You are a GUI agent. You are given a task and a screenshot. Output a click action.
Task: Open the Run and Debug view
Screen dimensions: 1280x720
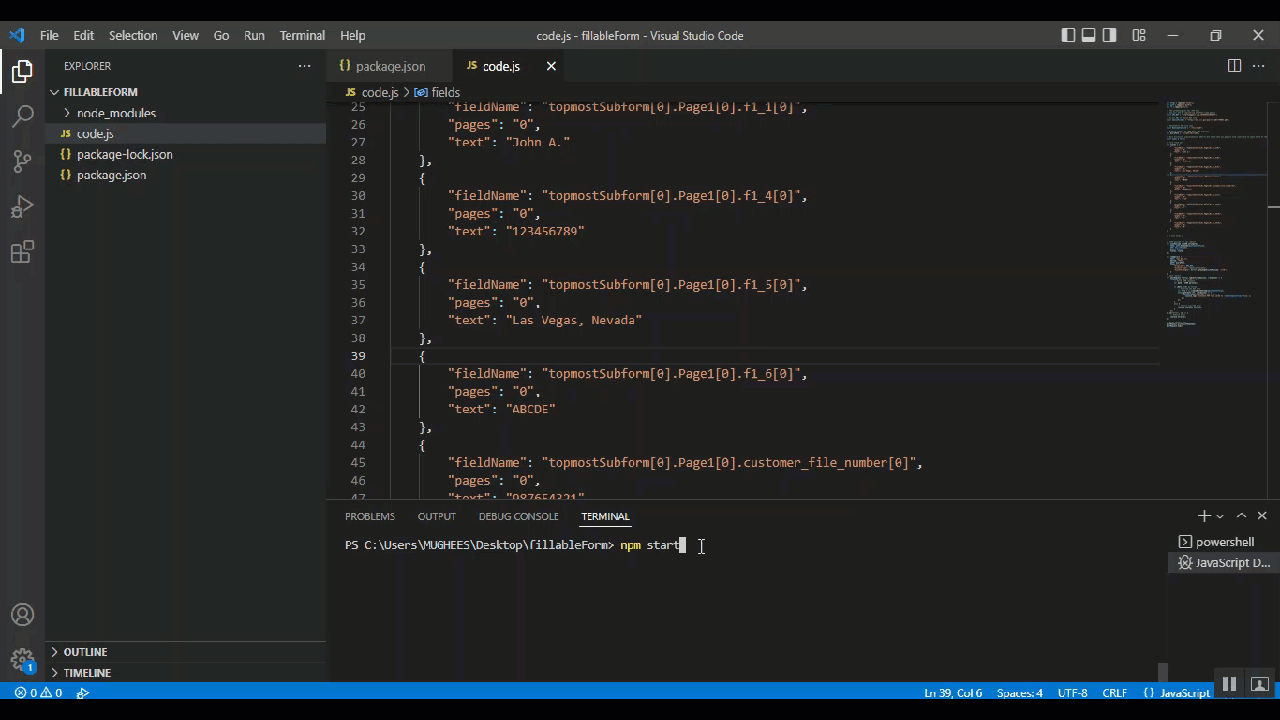pos(22,207)
